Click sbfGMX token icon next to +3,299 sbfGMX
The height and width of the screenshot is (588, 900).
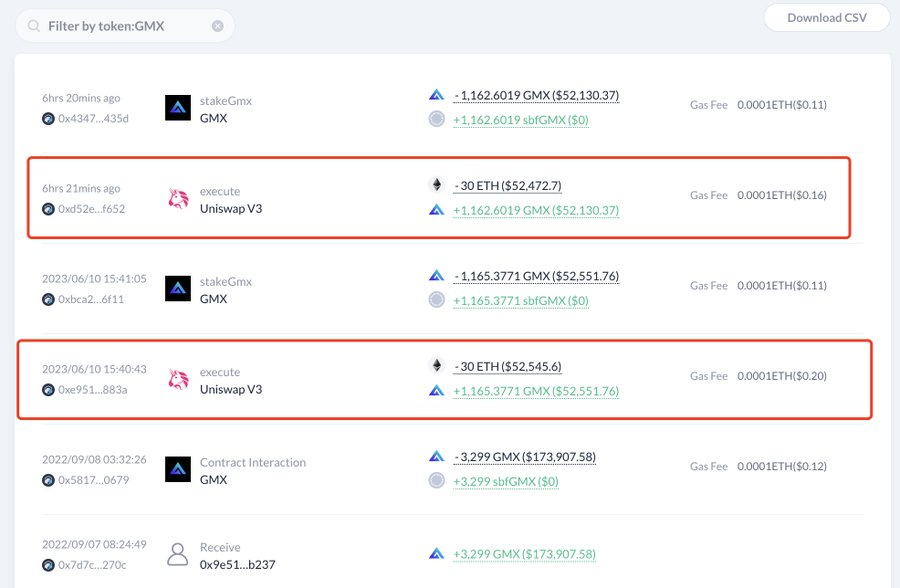437,481
